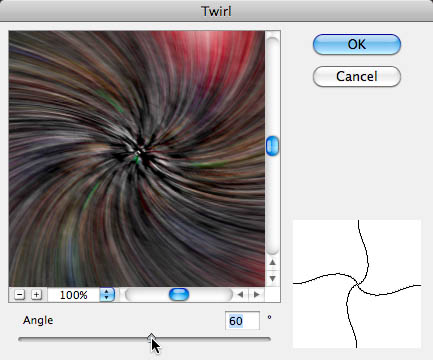The height and width of the screenshot is (360, 433).
Task: Click the Angle slider track's right end
Action: click(268, 339)
